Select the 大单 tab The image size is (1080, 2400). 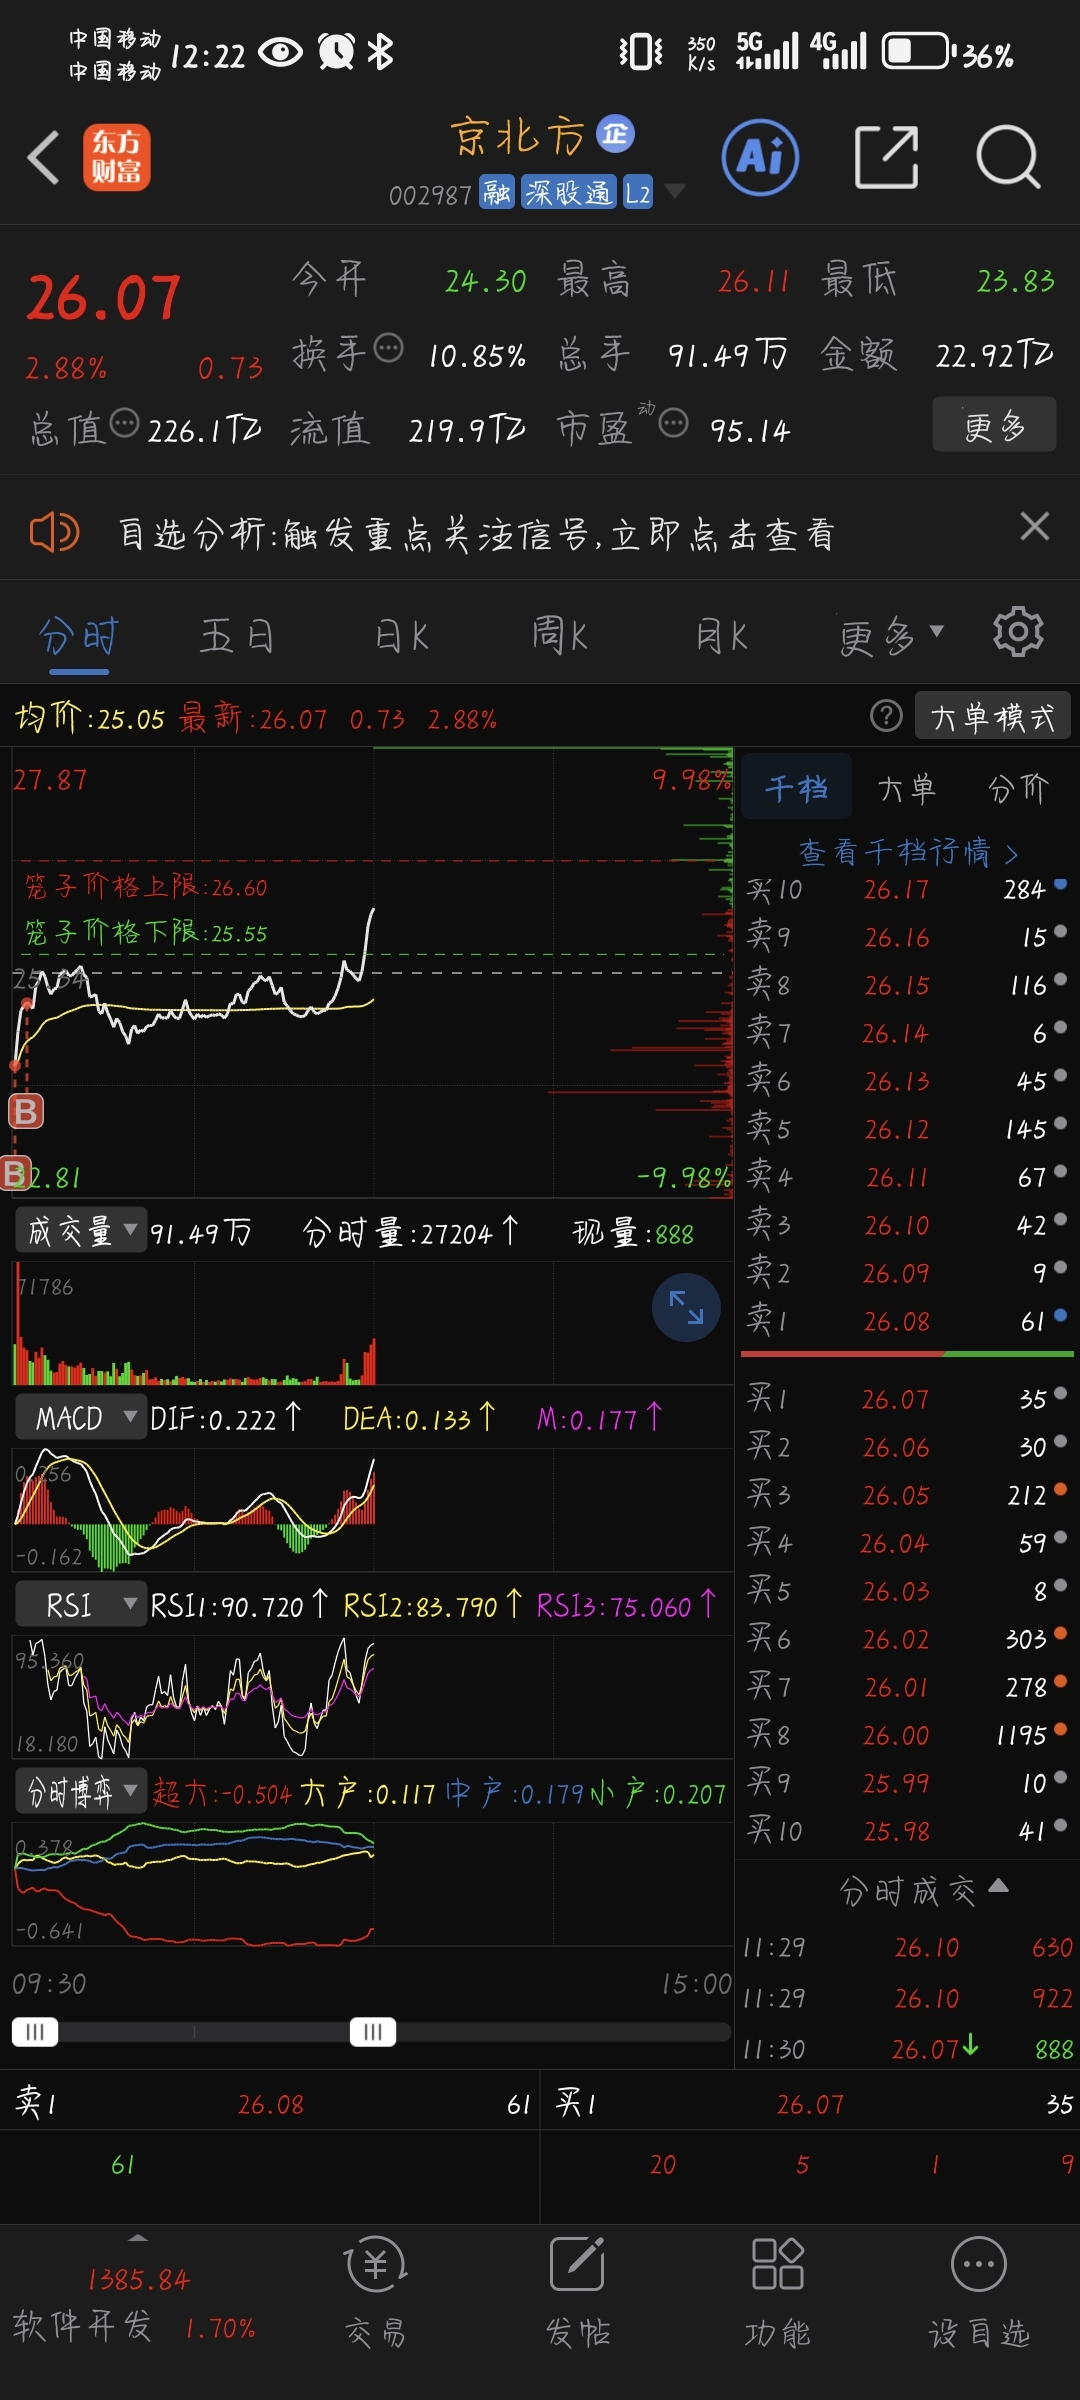(x=908, y=788)
